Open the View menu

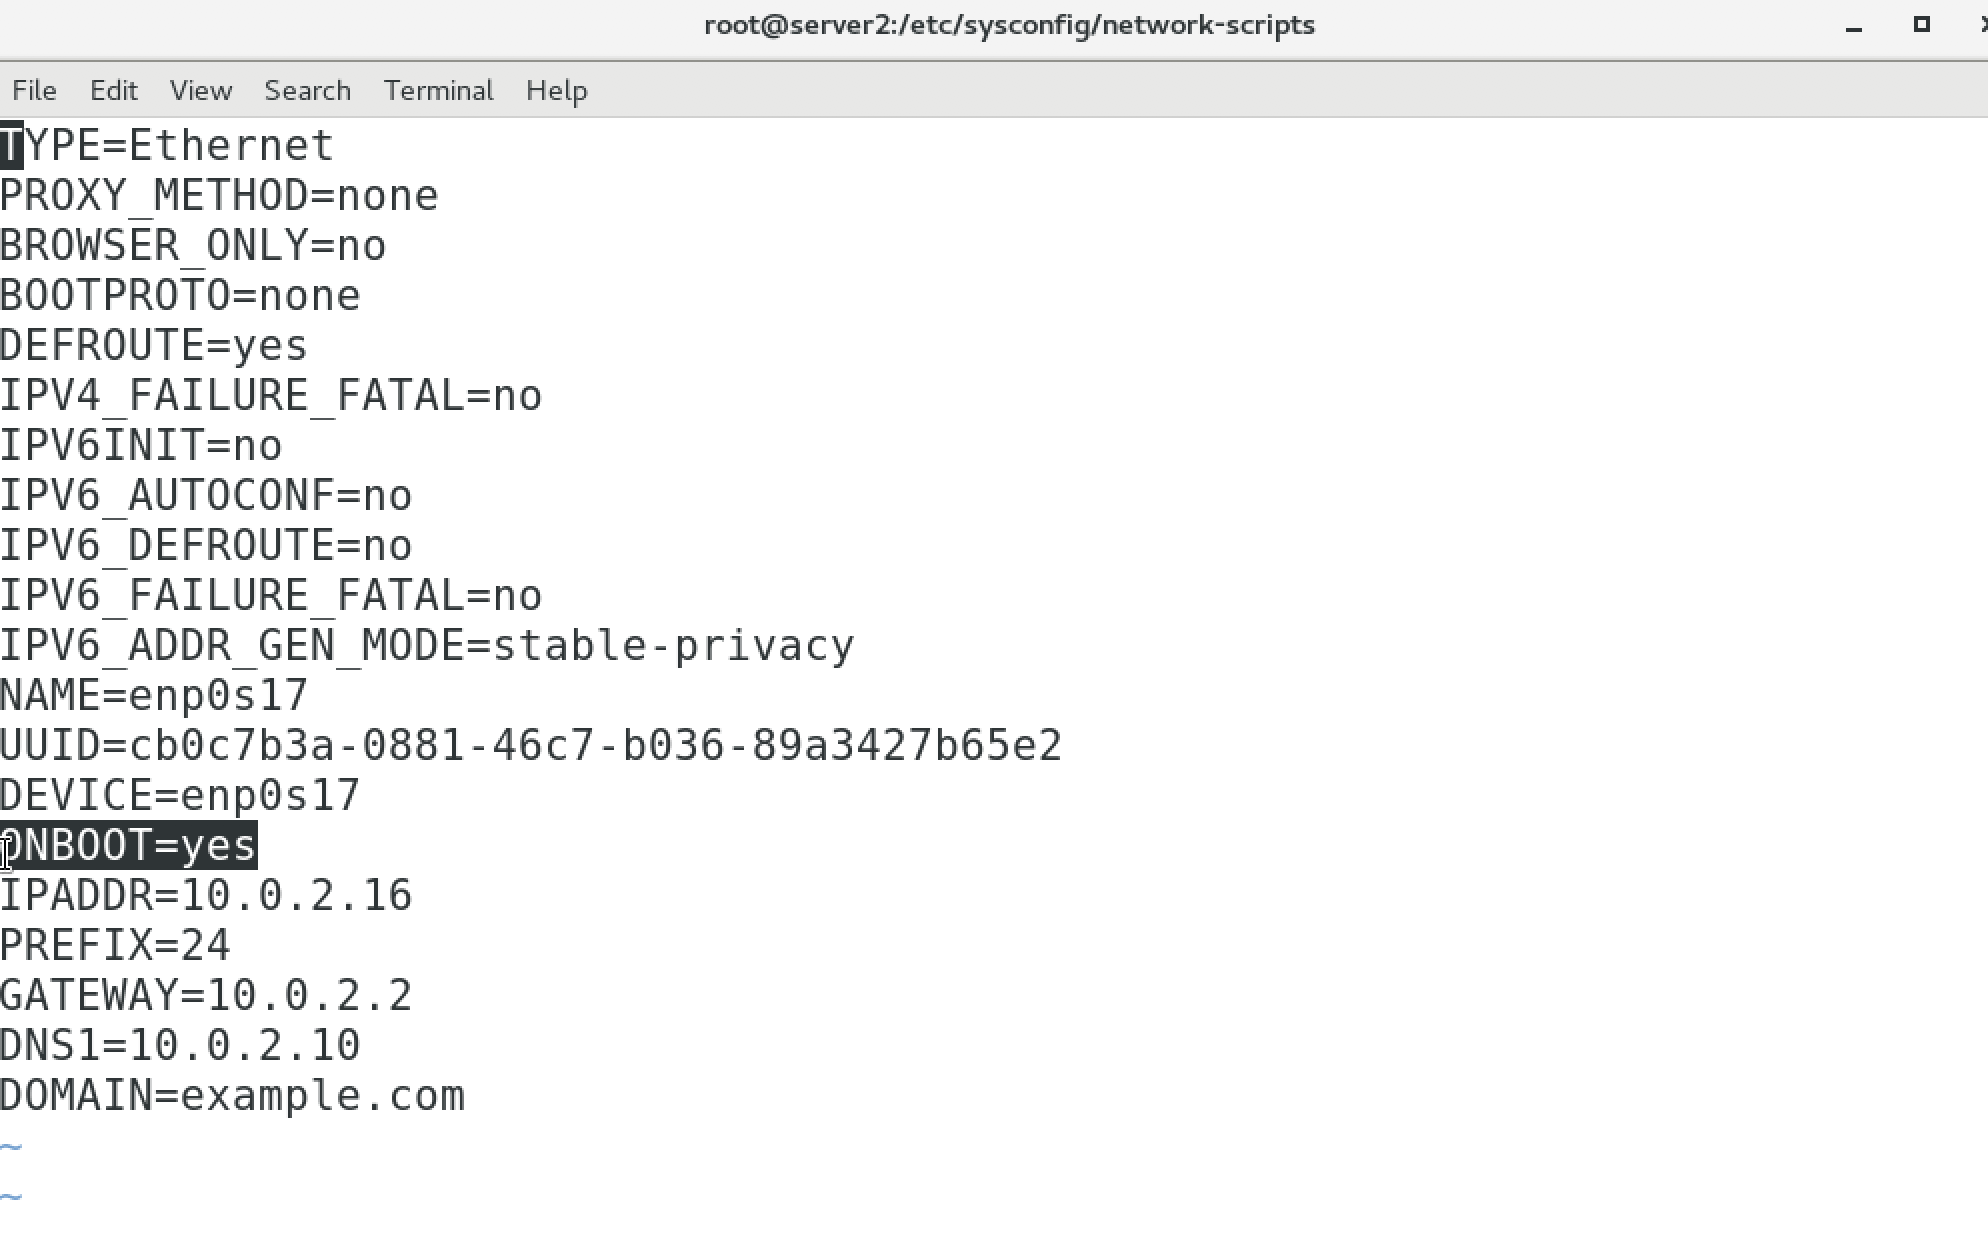tap(200, 90)
